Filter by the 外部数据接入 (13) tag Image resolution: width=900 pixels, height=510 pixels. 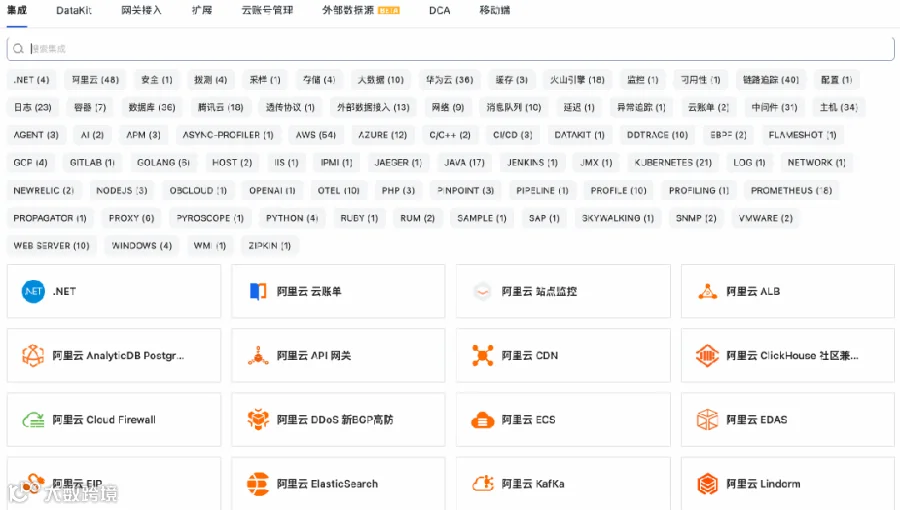click(x=373, y=107)
